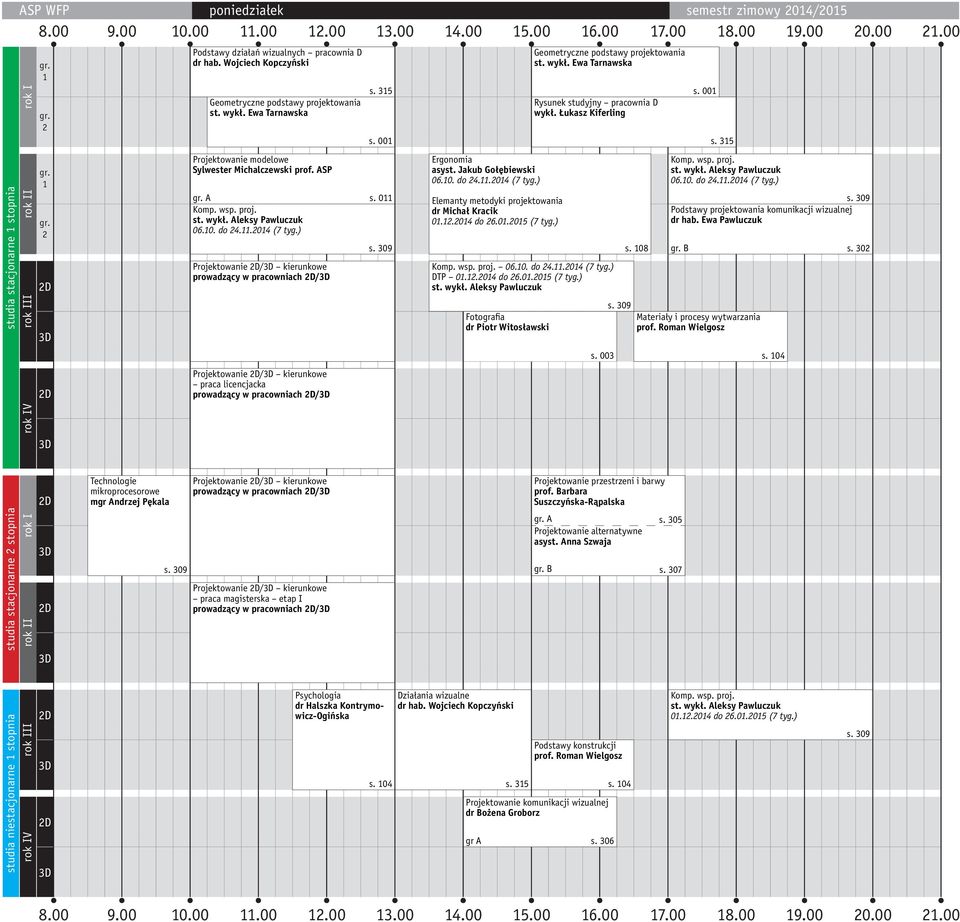Viewport: 960px width, 922px height.
Task: Select 'dr Halszka Kontrymowicz-Ogińska' instructor name
Action: point(339,711)
